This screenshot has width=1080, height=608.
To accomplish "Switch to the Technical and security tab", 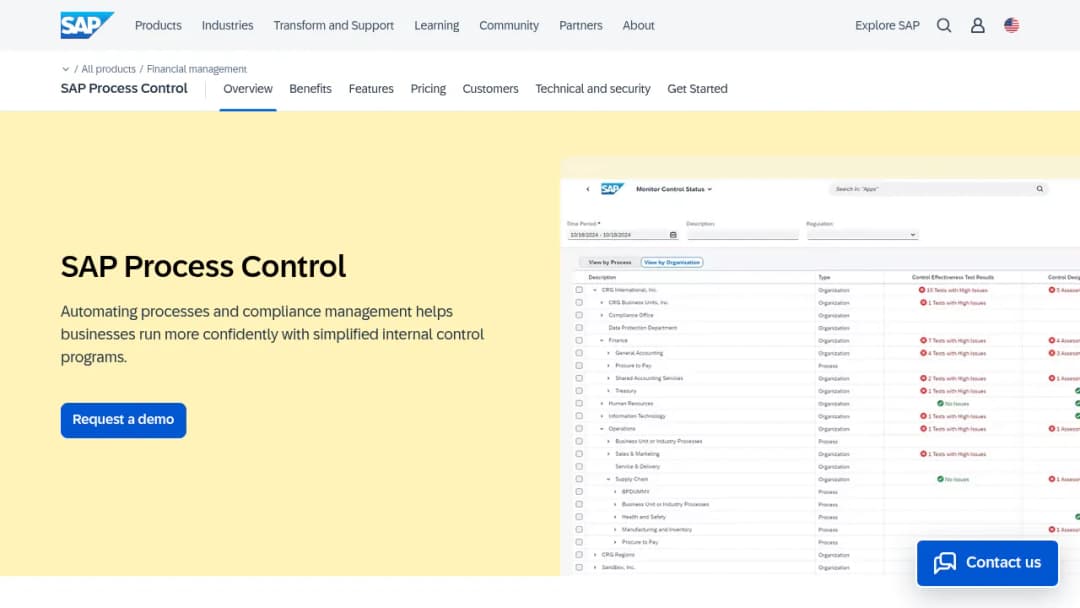I will (x=593, y=89).
